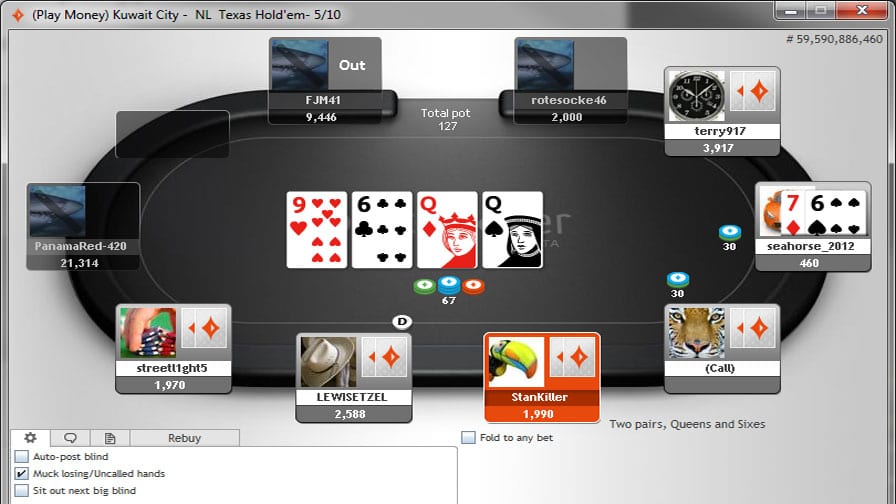The image size is (896, 504).
Task: Click the Rebuy tab button
Action: pyautogui.click(x=185, y=438)
